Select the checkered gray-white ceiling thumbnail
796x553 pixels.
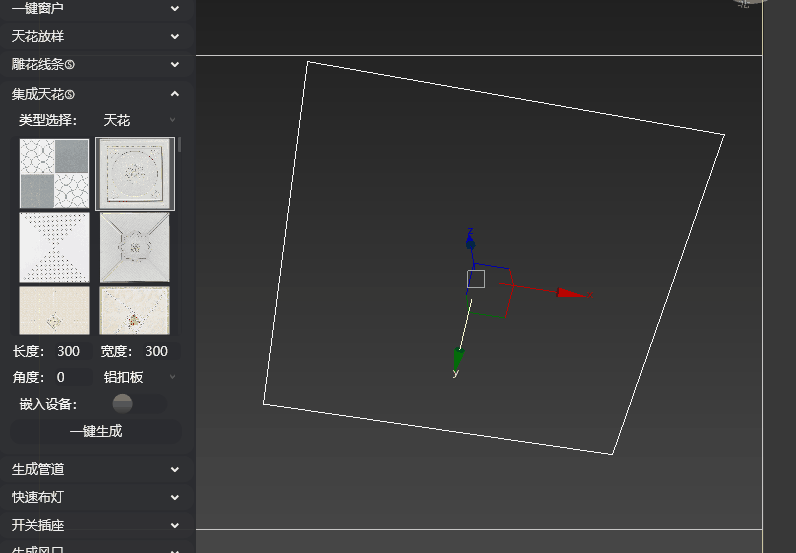(x=54, y=174)
